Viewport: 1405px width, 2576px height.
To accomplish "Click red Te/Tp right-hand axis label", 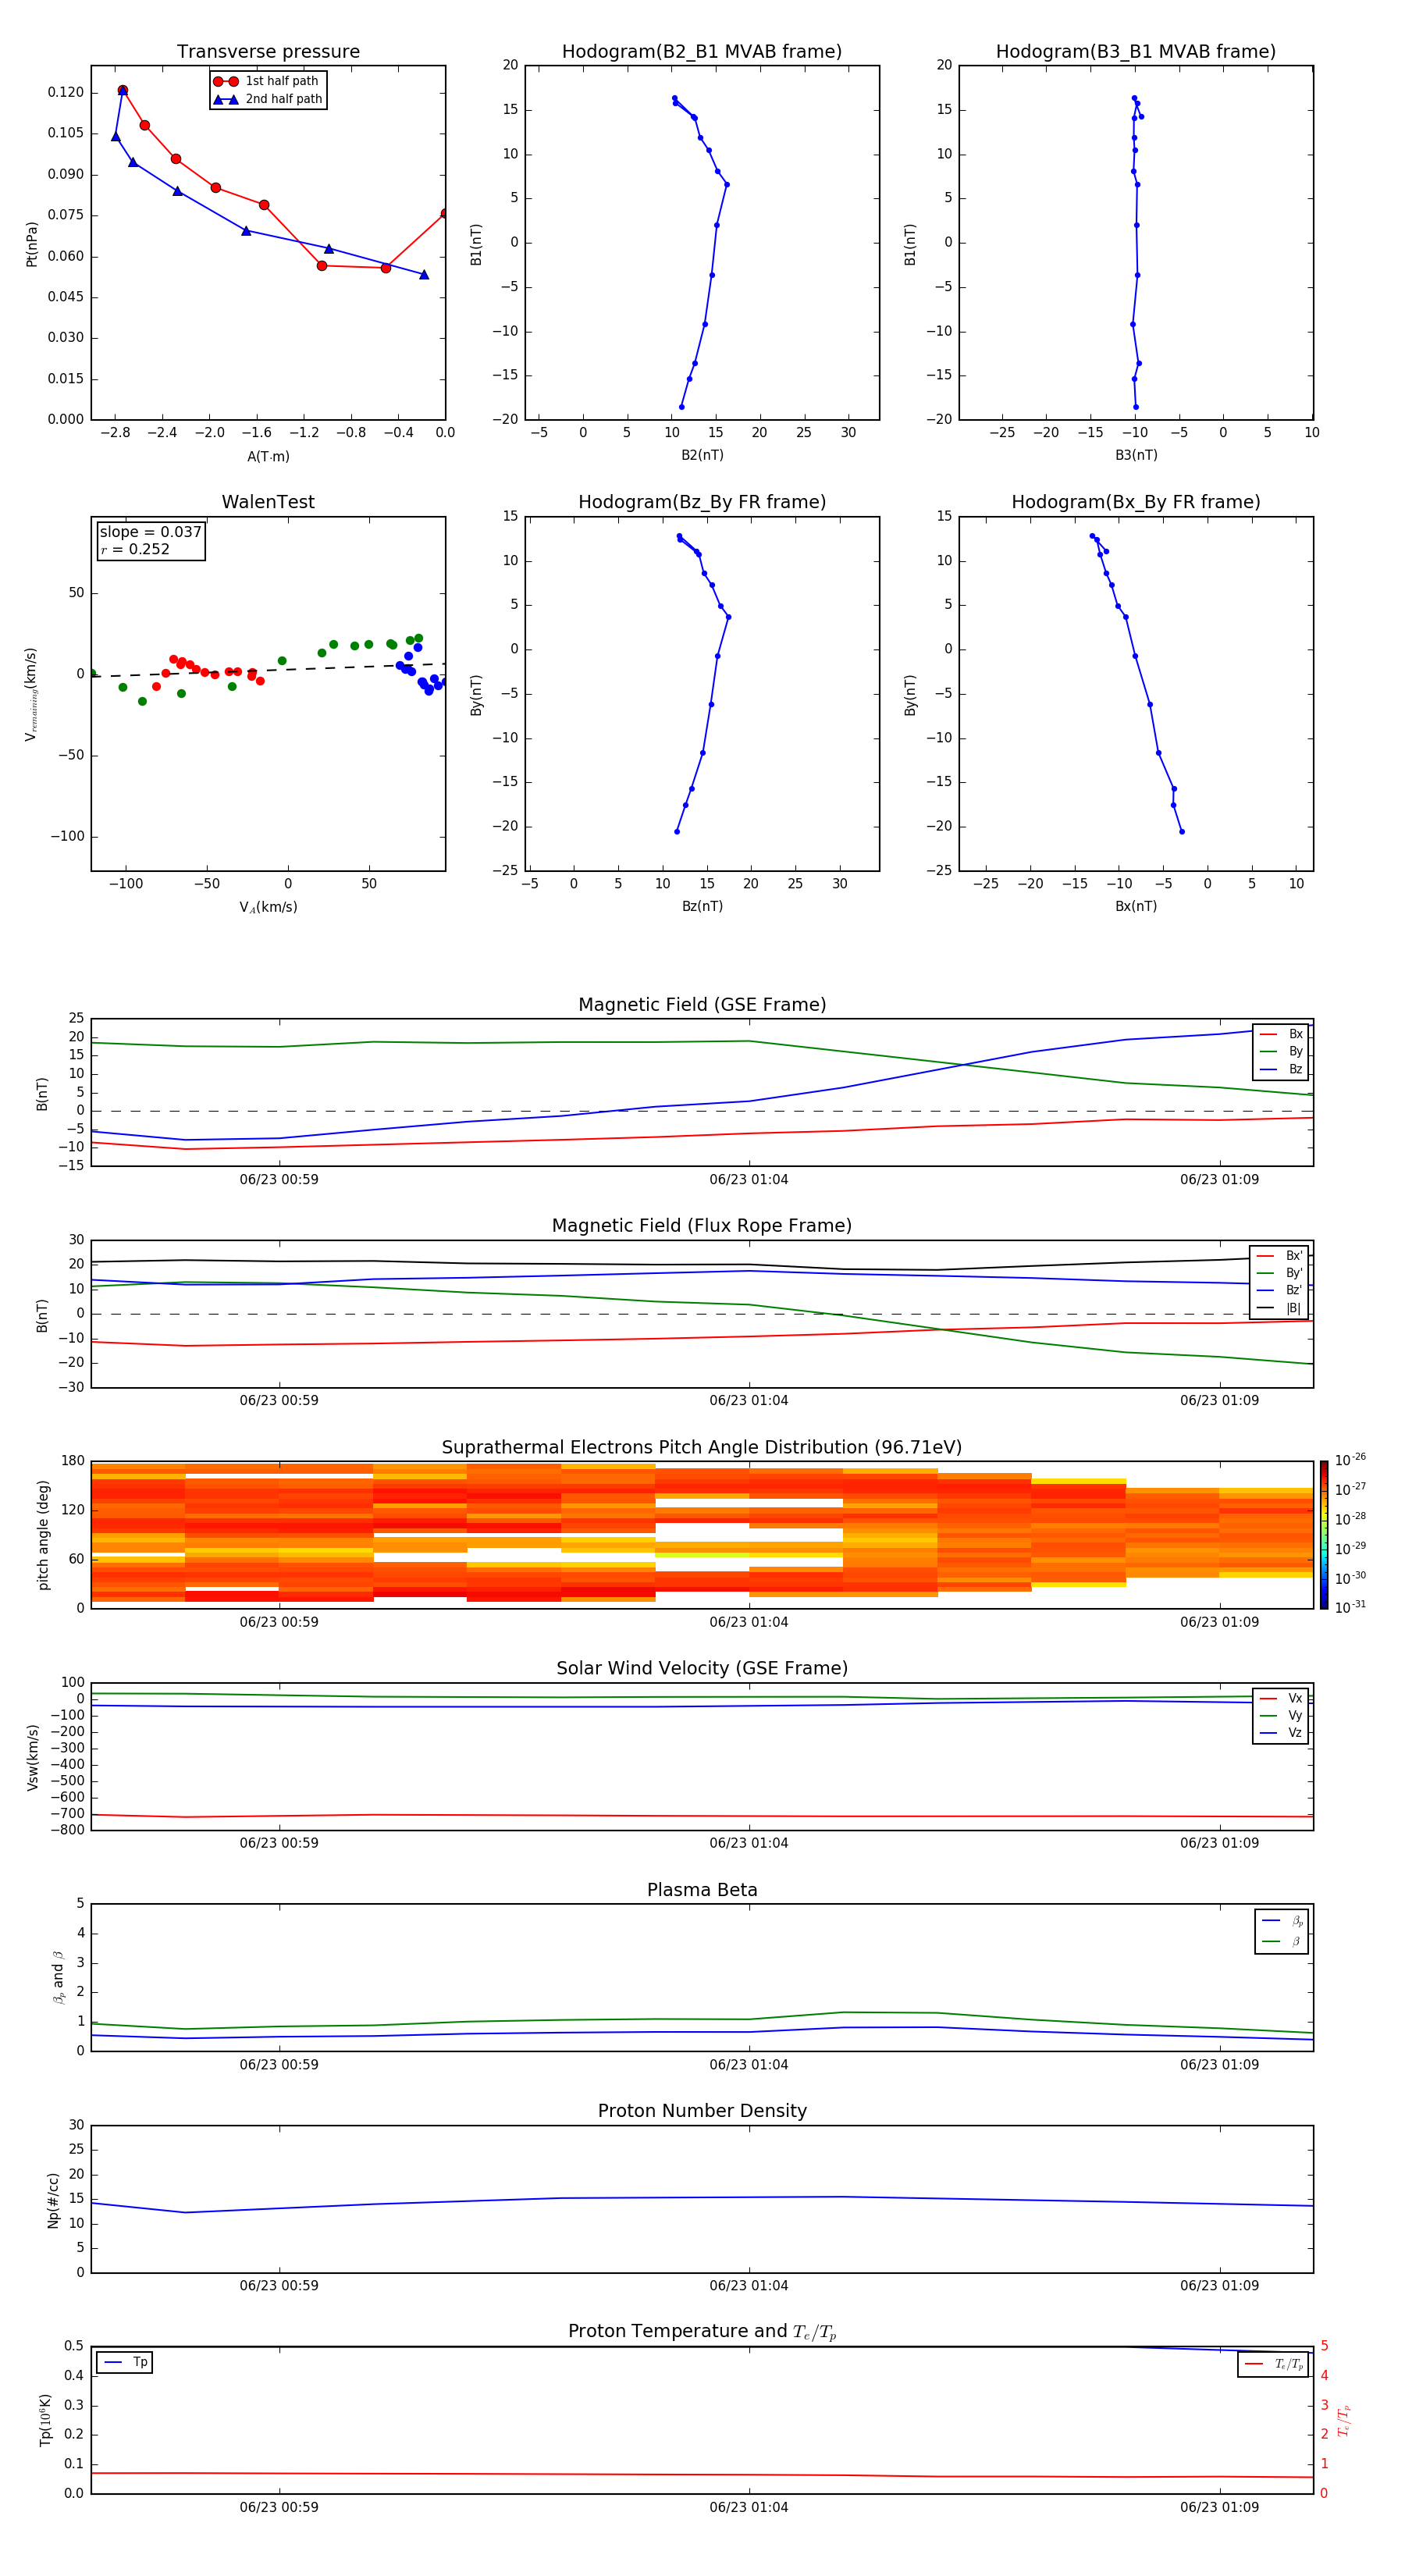I will click(1344, 2421).
